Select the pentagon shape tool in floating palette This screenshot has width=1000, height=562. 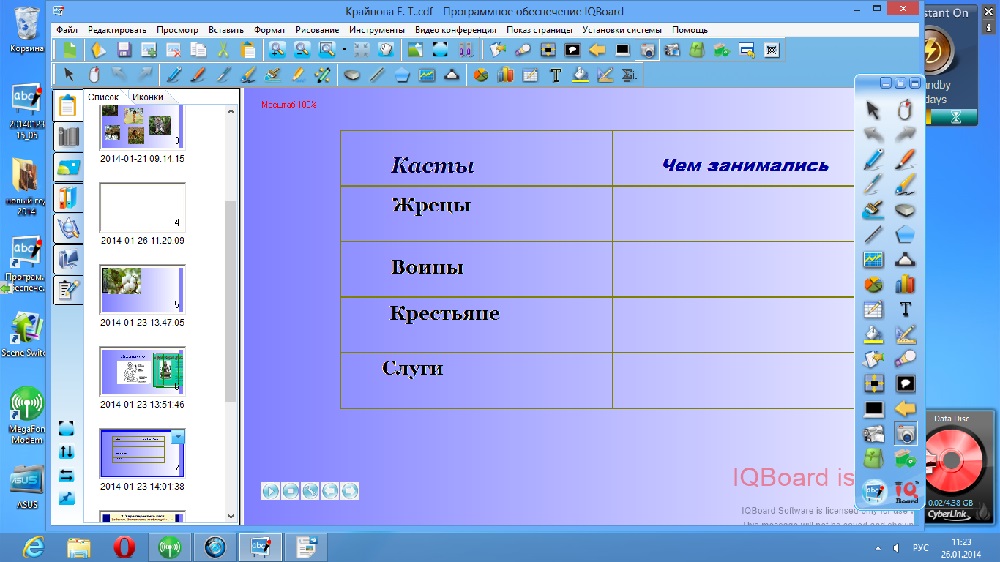point(905,236)
